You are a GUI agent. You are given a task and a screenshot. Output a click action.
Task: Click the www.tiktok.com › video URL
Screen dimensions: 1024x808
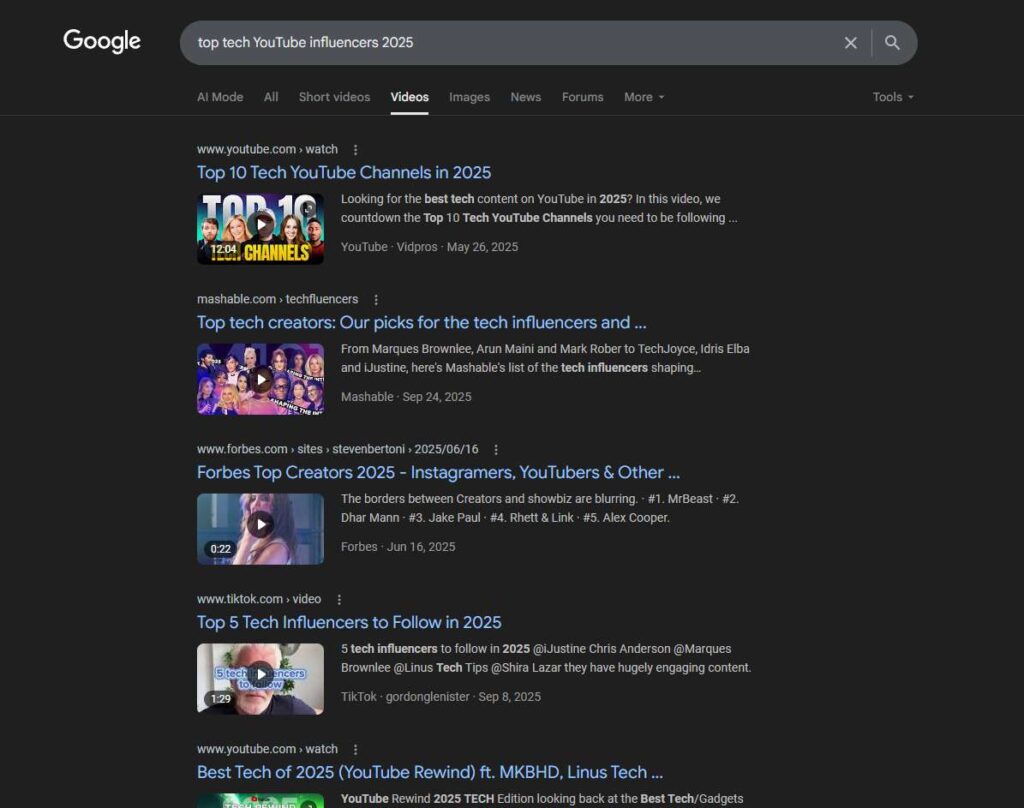coord(259,599)
